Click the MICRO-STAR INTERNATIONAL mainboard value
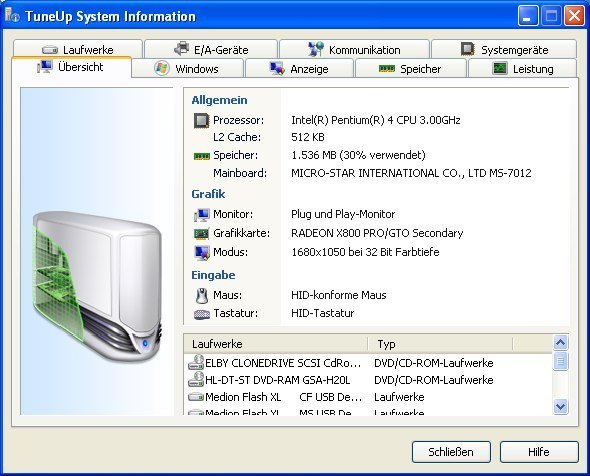Screen dimensions: 590x476 coord(411,173)
